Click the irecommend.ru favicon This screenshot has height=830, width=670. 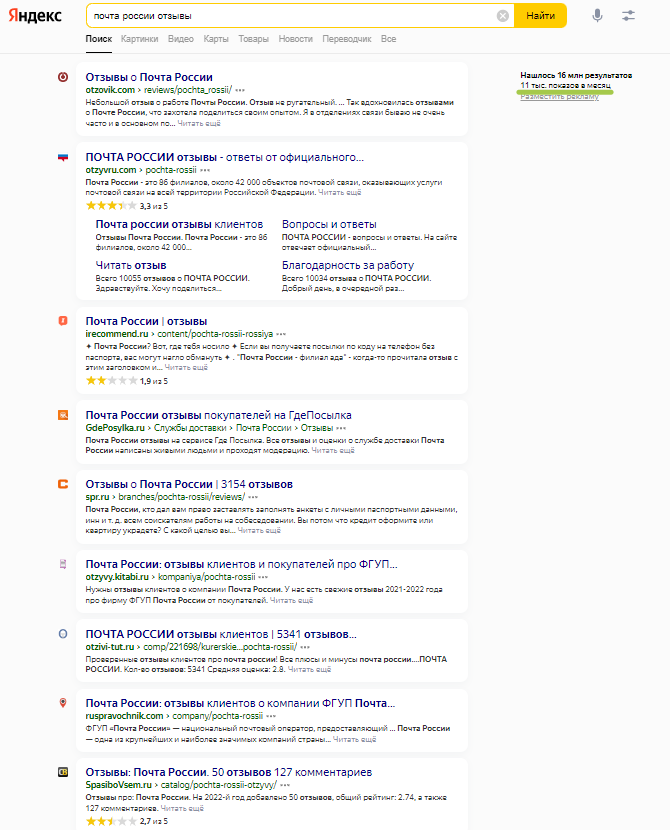click(63, 321)
